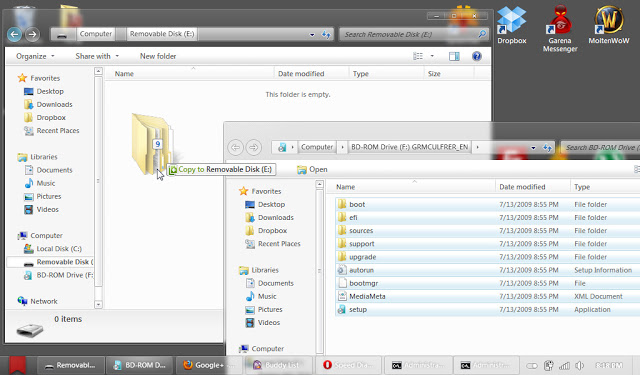Sort by Size column
640x375 pixels.
click(434, 74)
